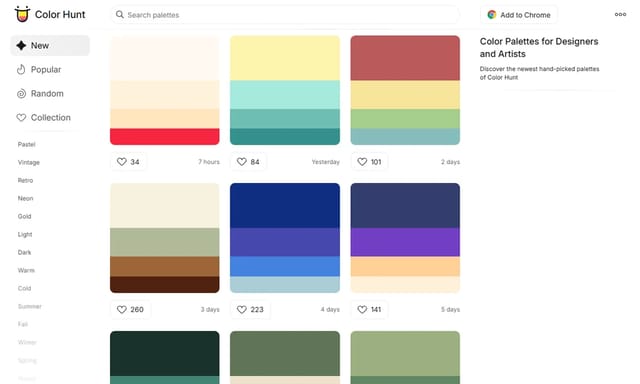Click the '4 days' timestamp text
This screenshot has height=384, width=640.
click(x=330, y=309)
